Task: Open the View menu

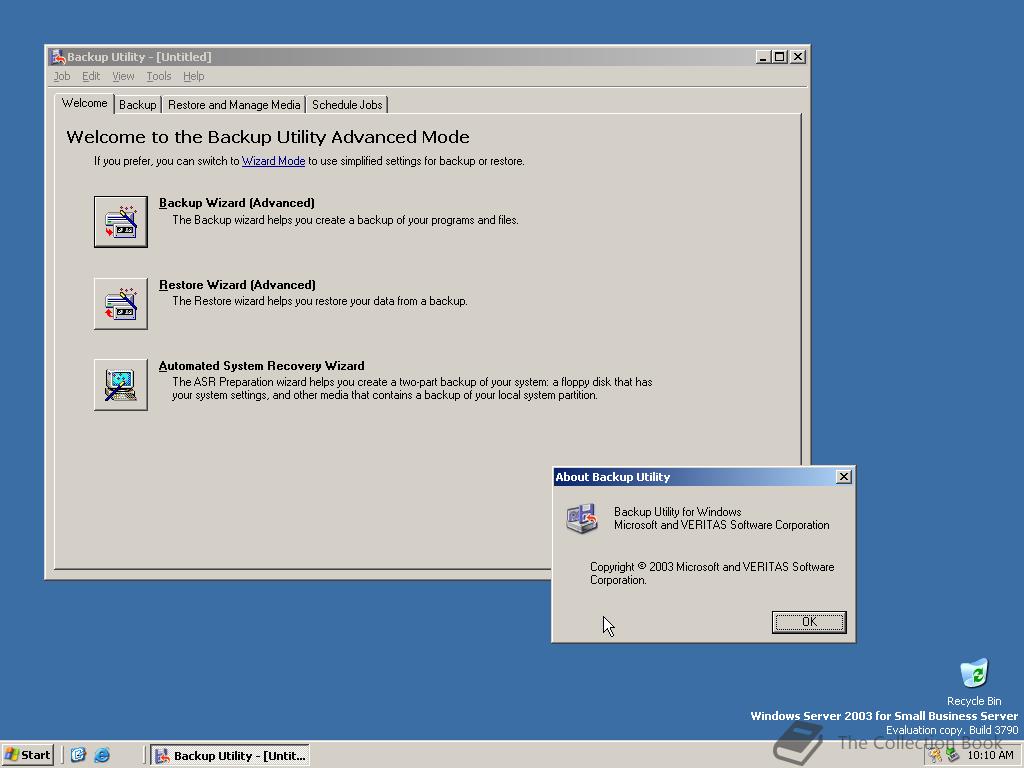Action: (x=123, y=76)
